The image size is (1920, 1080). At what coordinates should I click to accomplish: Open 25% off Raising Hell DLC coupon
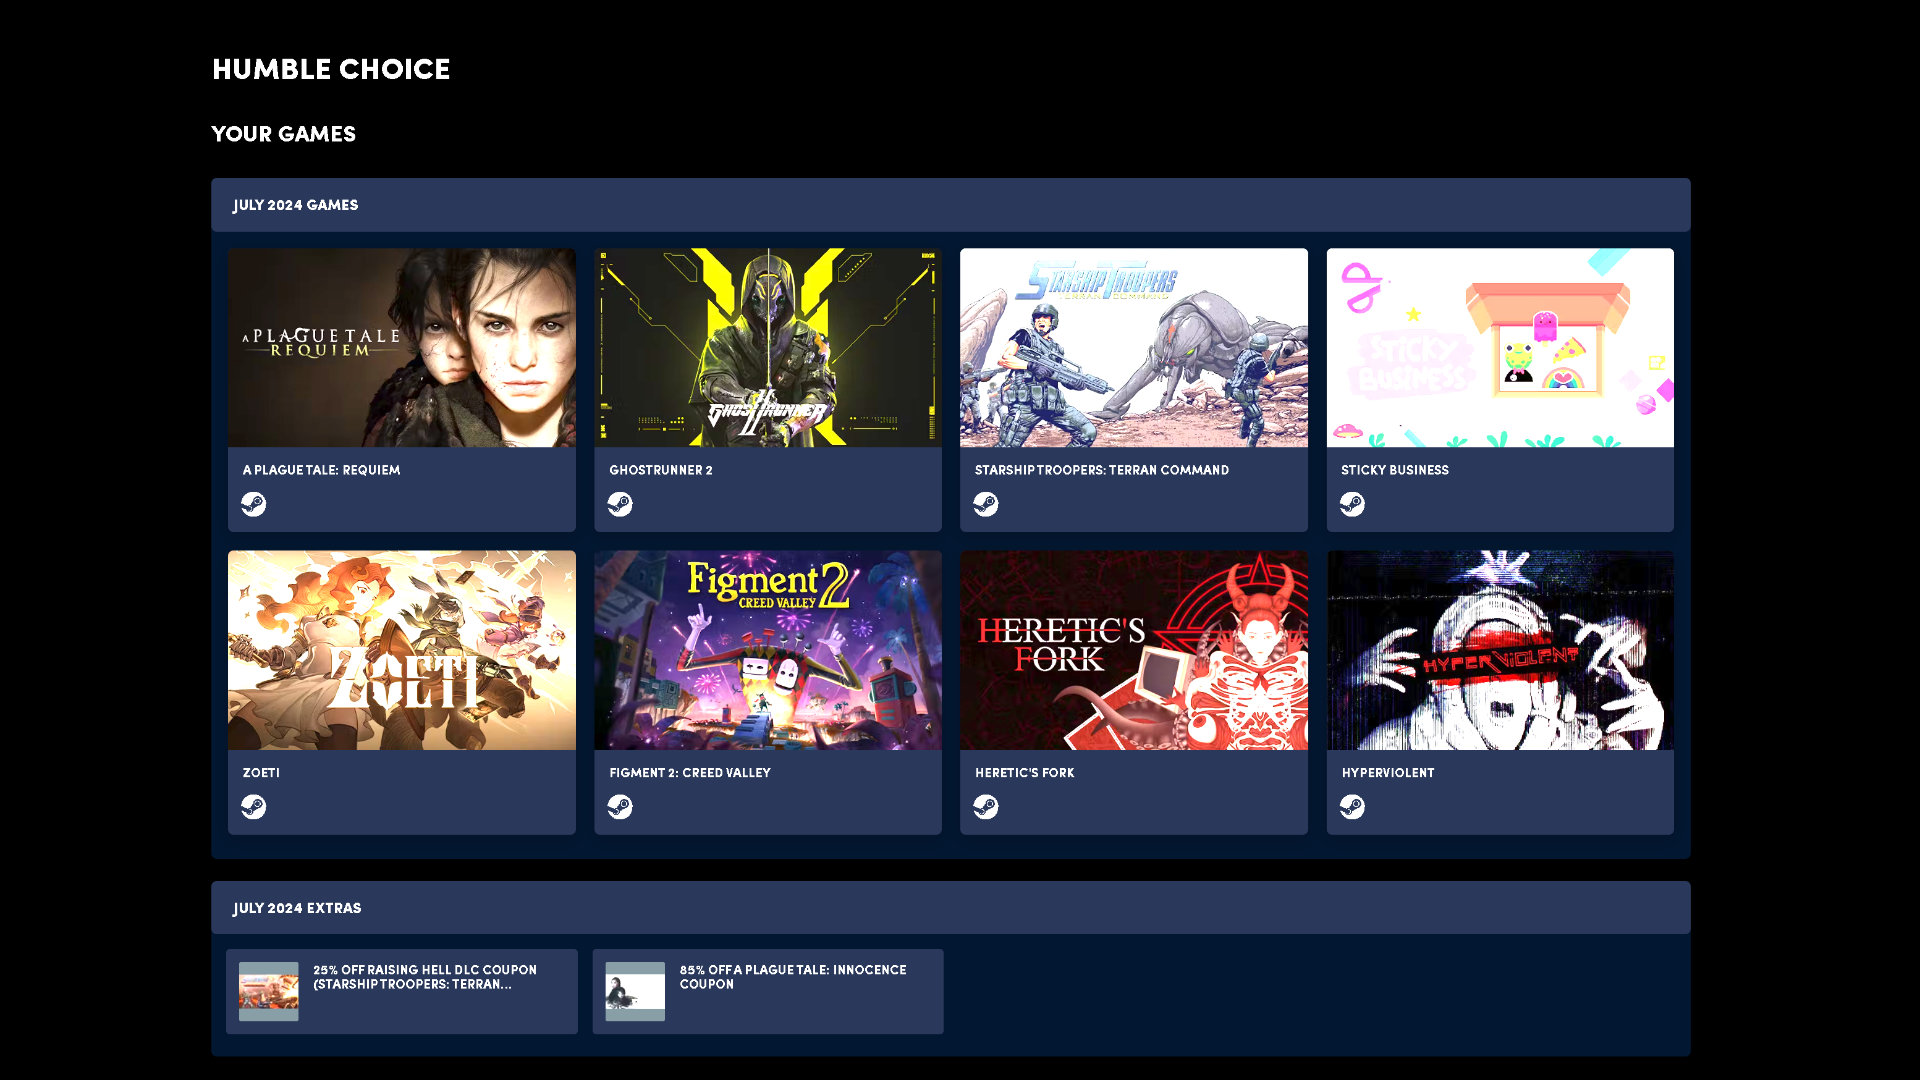[402, 991]
